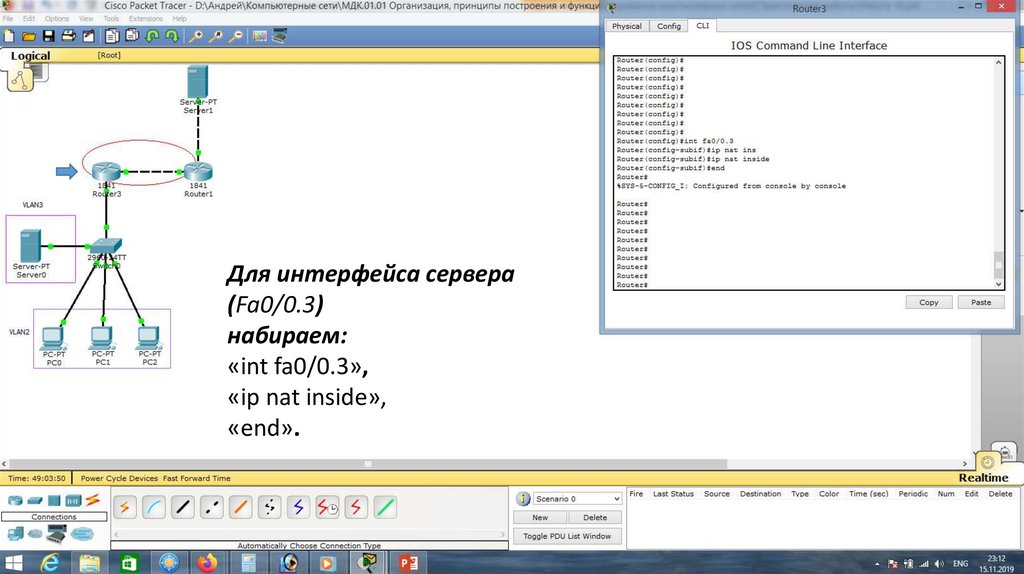Select the CLI tab in Router3
Viewport: 1024px width, 574px height.
pos(703,25)
